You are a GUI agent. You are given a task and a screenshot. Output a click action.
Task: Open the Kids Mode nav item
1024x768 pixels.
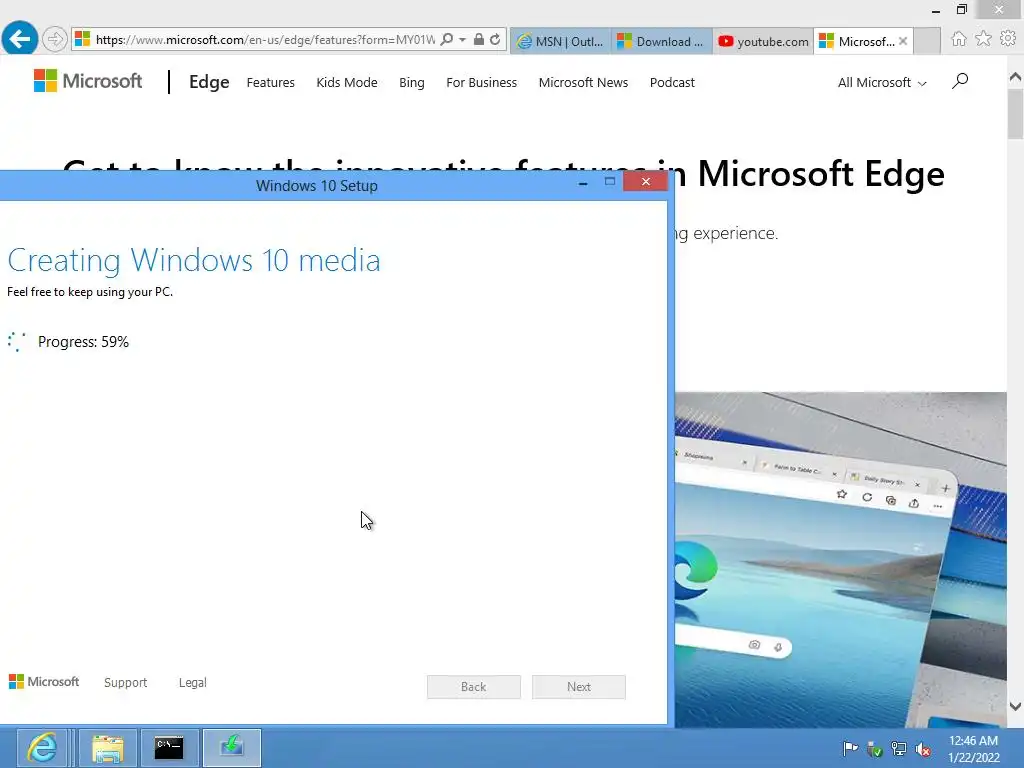point(347,83)
